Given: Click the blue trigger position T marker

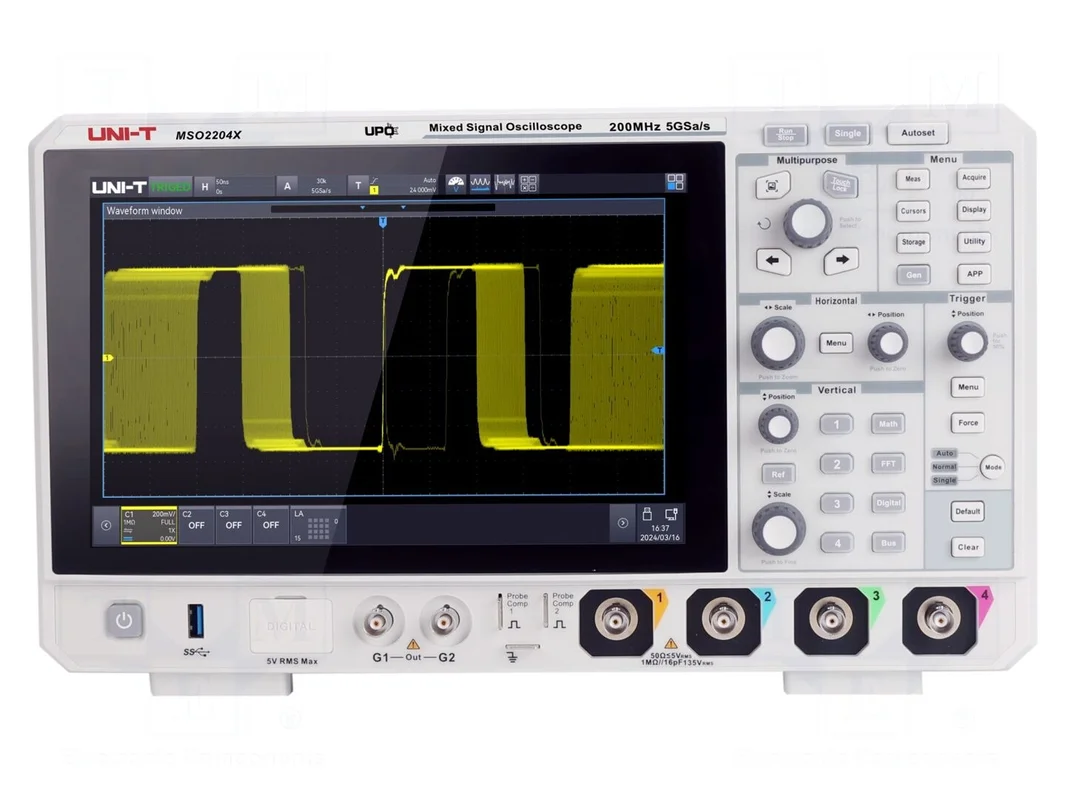Looking at the screenshot, I should point(383,222).
